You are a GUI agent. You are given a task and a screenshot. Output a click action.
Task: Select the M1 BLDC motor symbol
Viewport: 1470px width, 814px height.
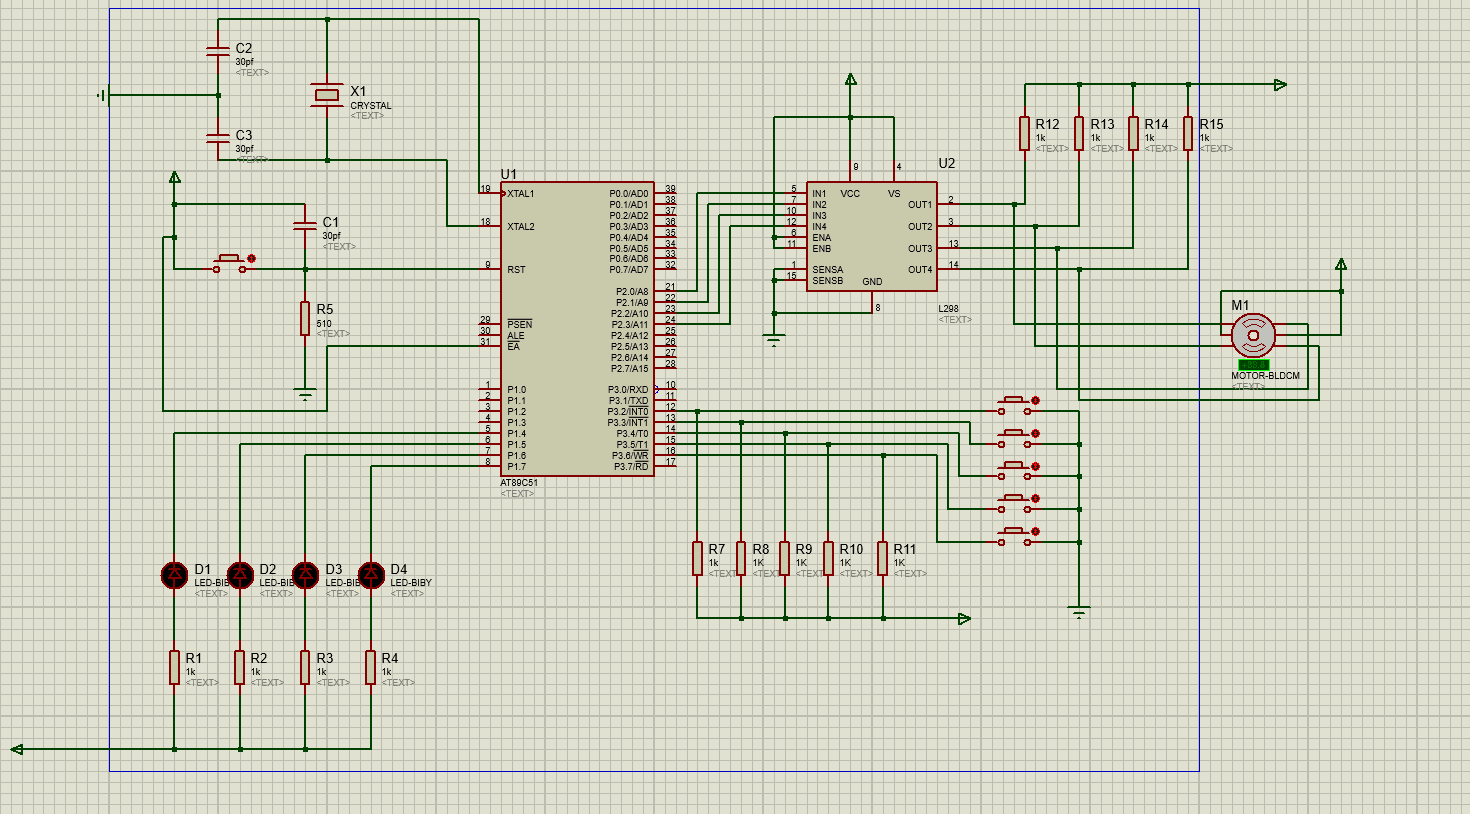click(1253, 335)
